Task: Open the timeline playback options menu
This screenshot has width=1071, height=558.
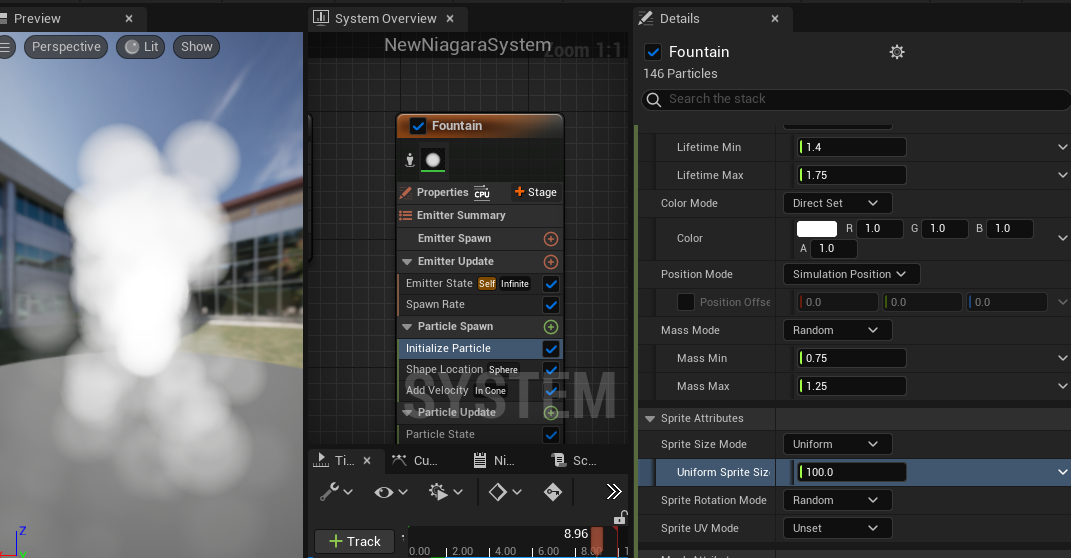Action: 445,492
